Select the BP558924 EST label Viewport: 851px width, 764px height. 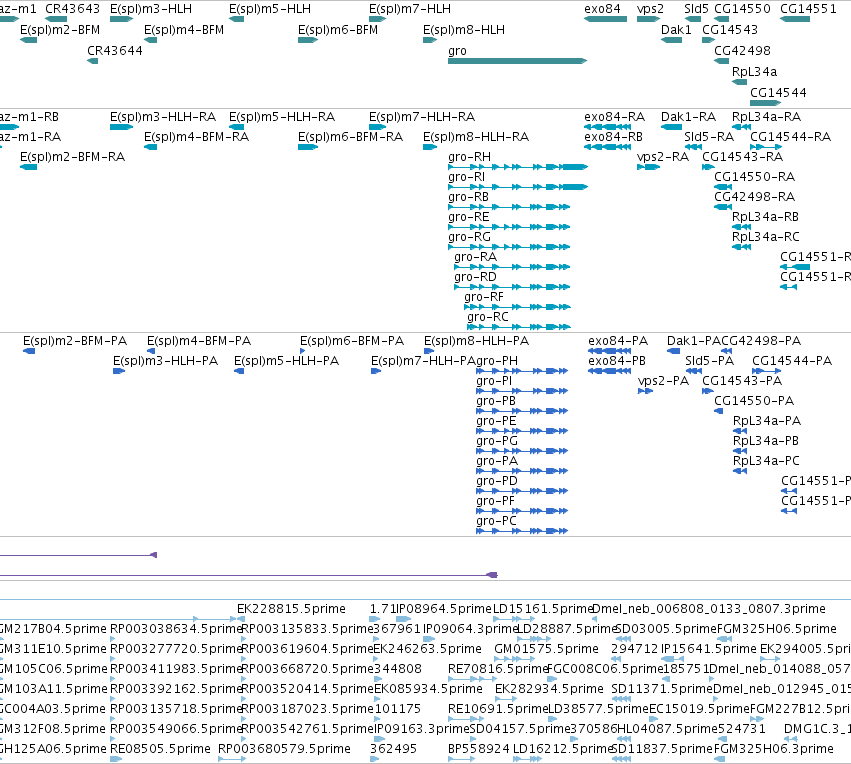[x=479, y=749]
